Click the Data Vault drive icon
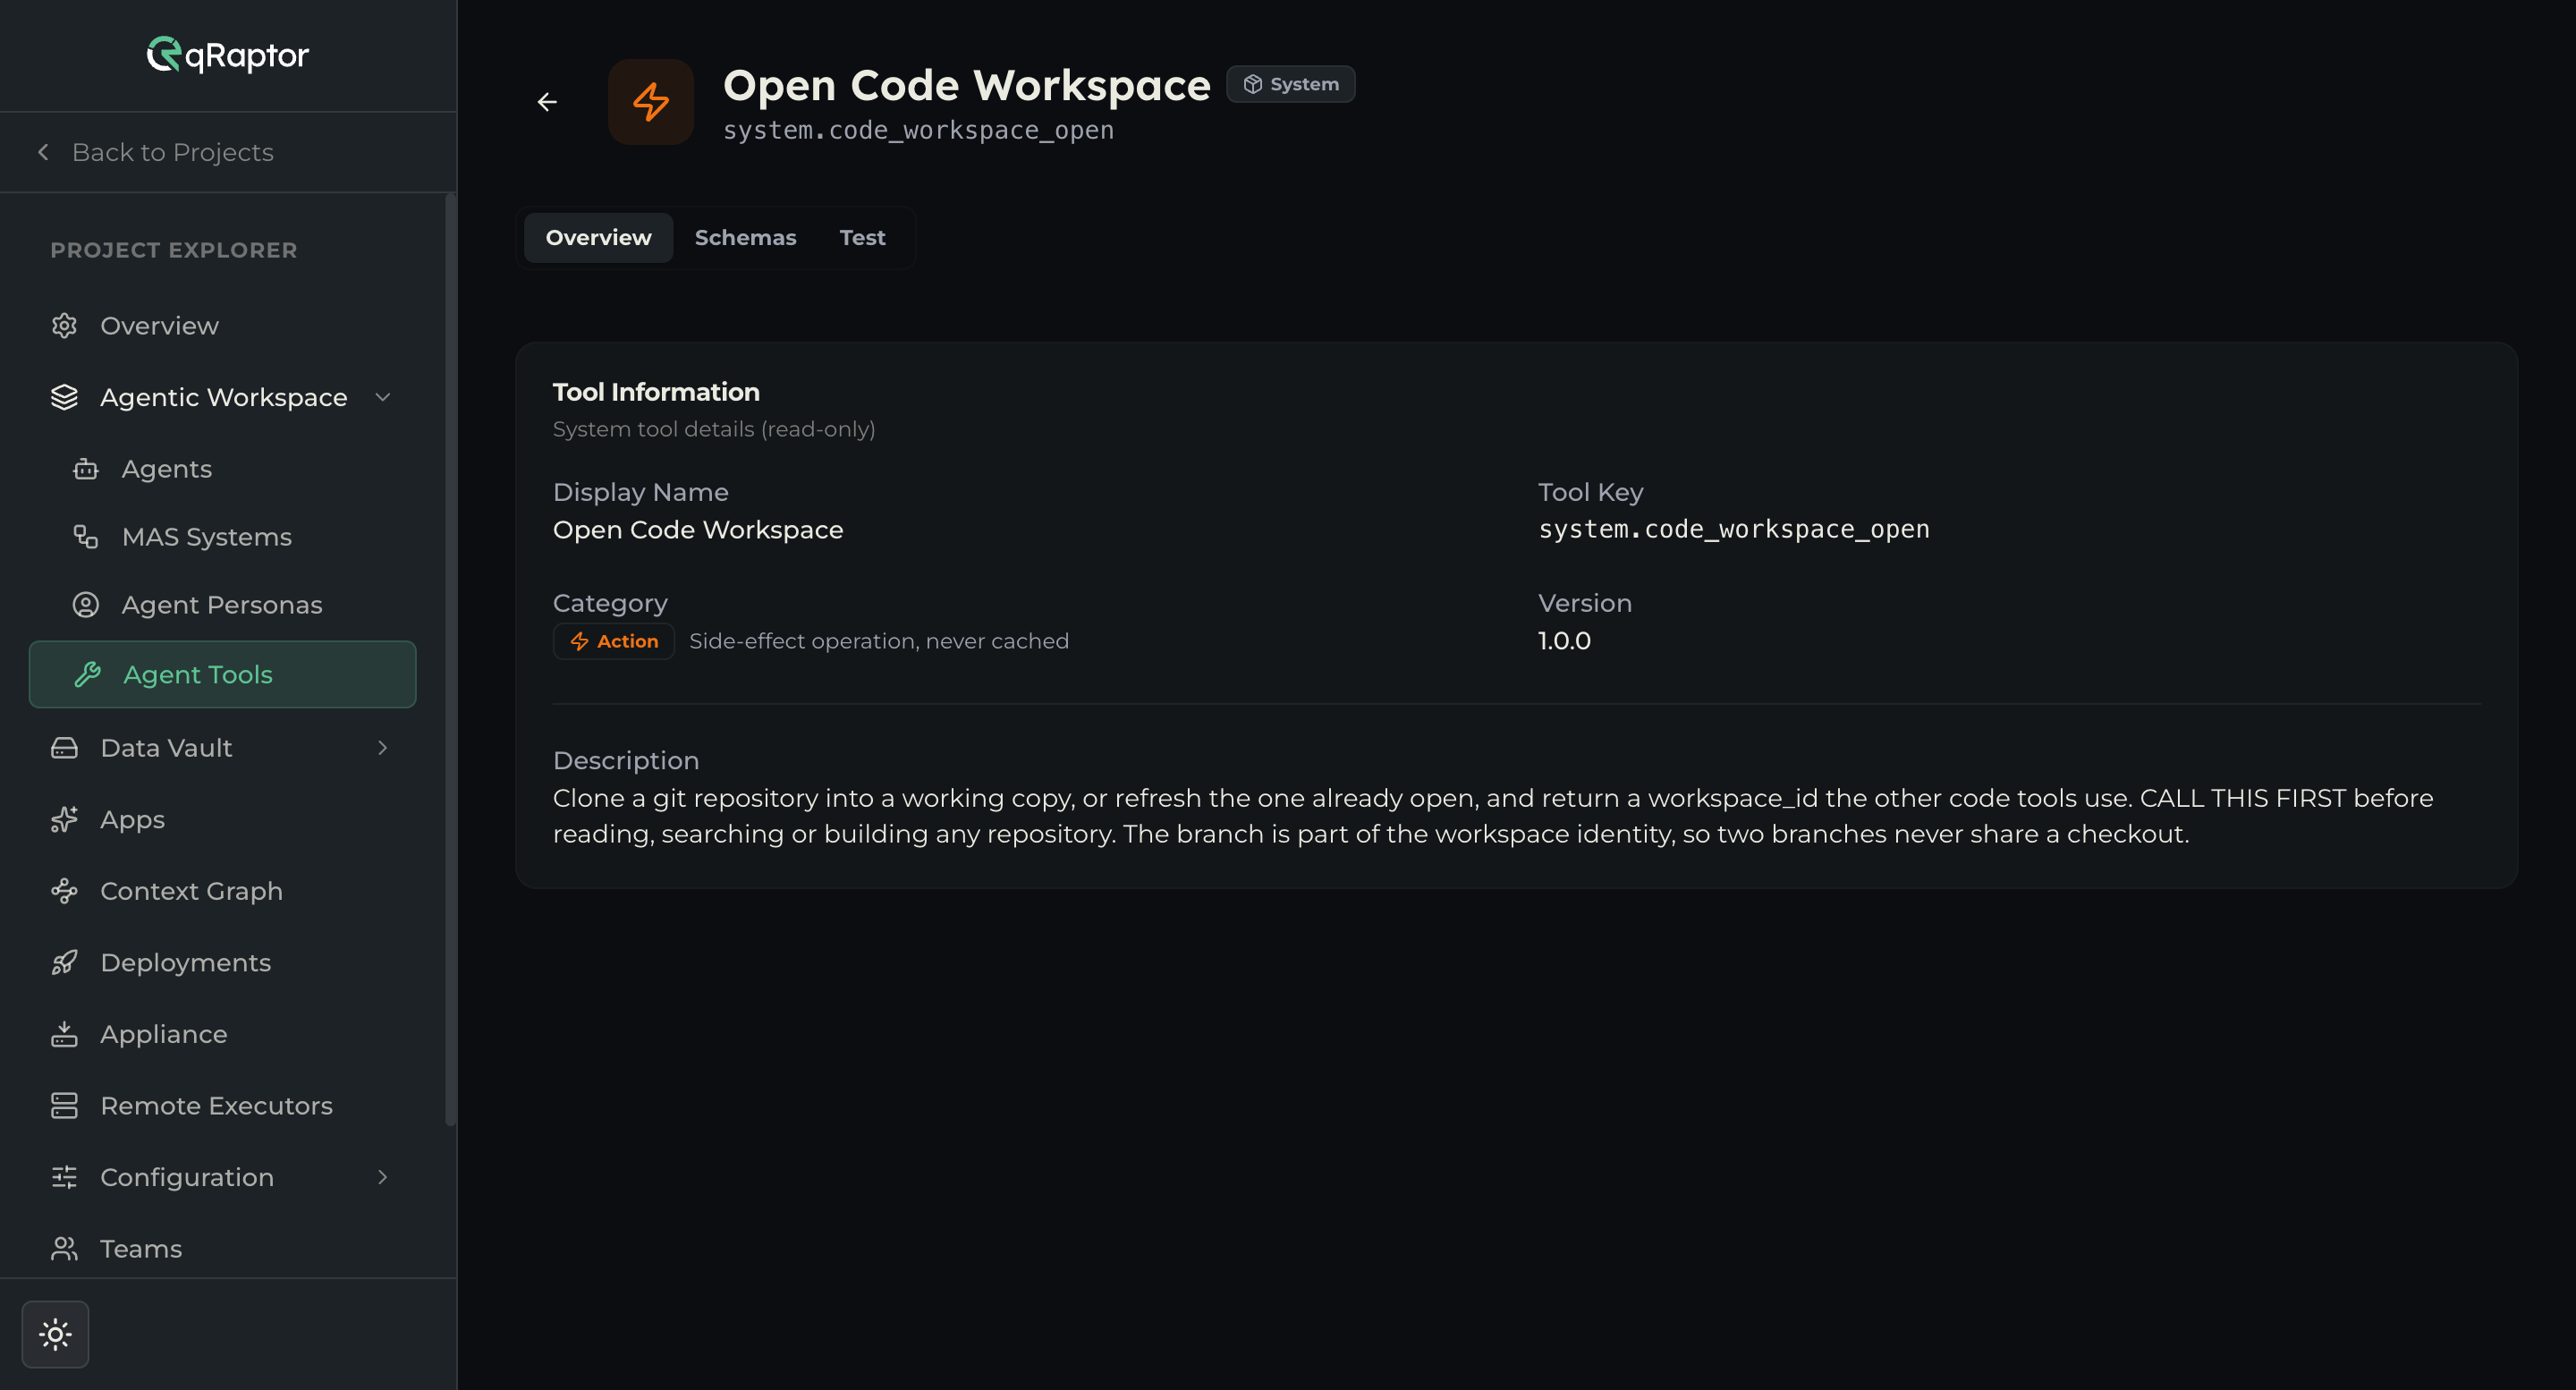2576x1390 pixels. [65, 748]
